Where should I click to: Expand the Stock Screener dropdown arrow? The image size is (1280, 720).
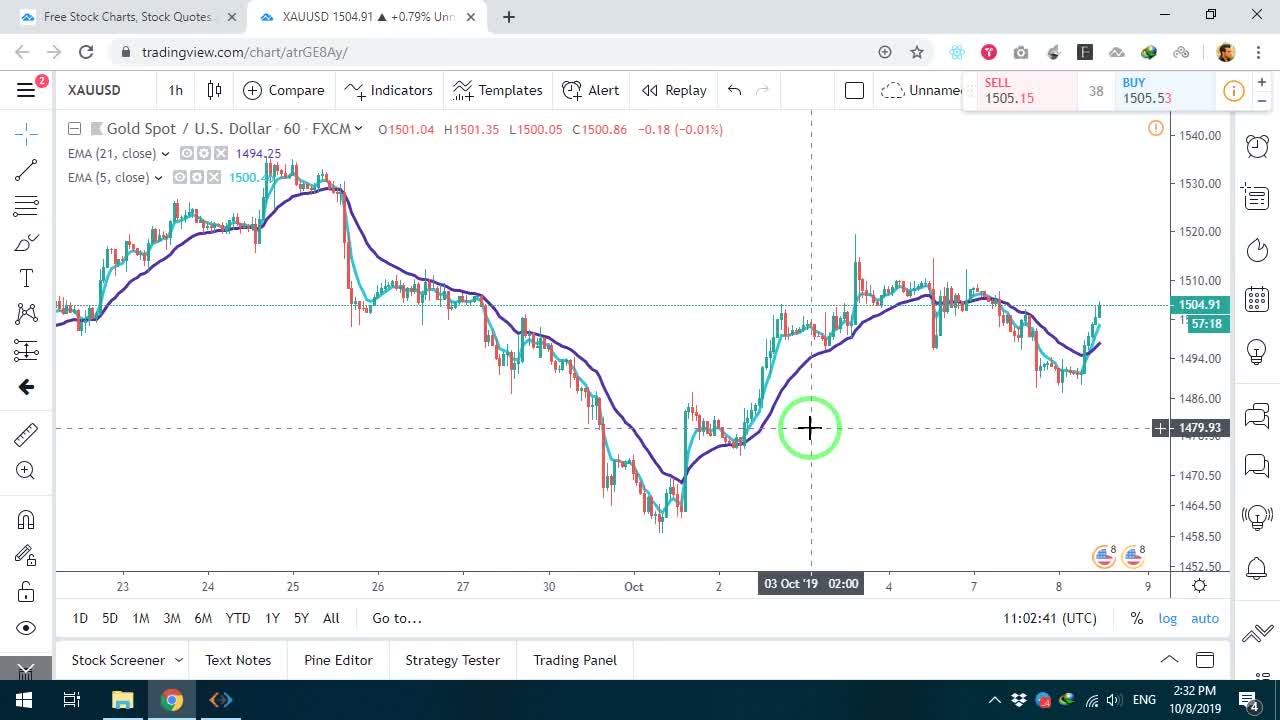pos(179,660)
